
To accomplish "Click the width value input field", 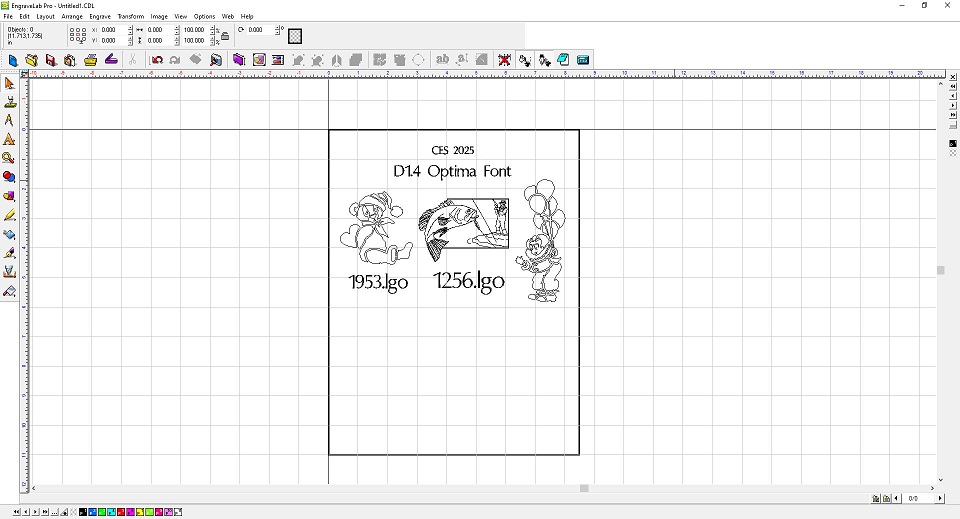I will [159, 29].
